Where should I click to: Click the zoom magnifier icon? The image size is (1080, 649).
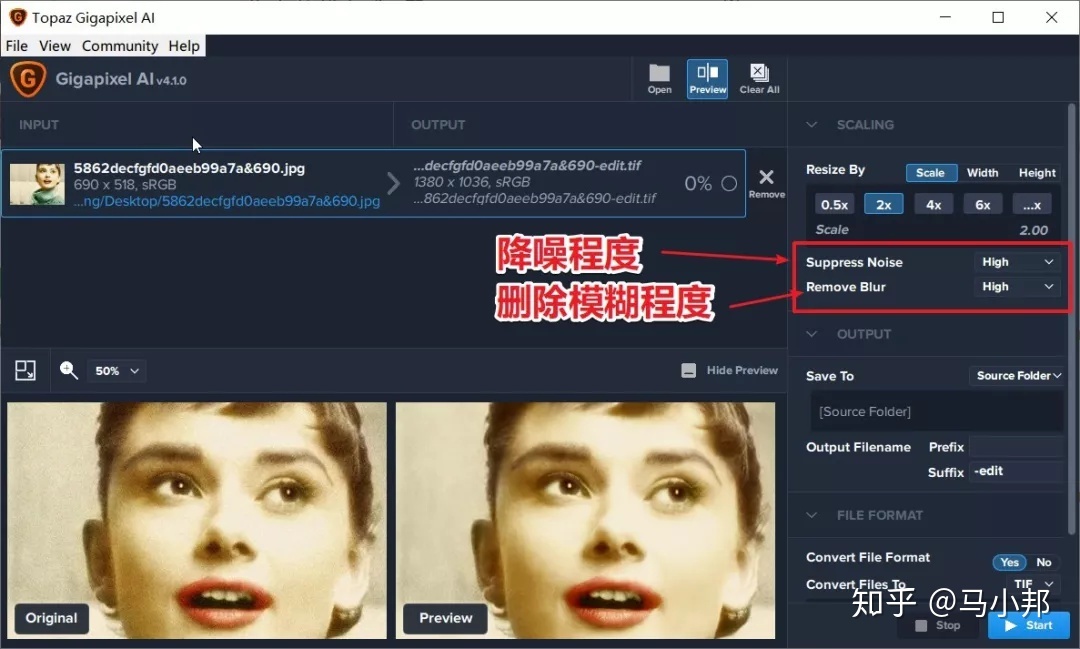point(68,371)
